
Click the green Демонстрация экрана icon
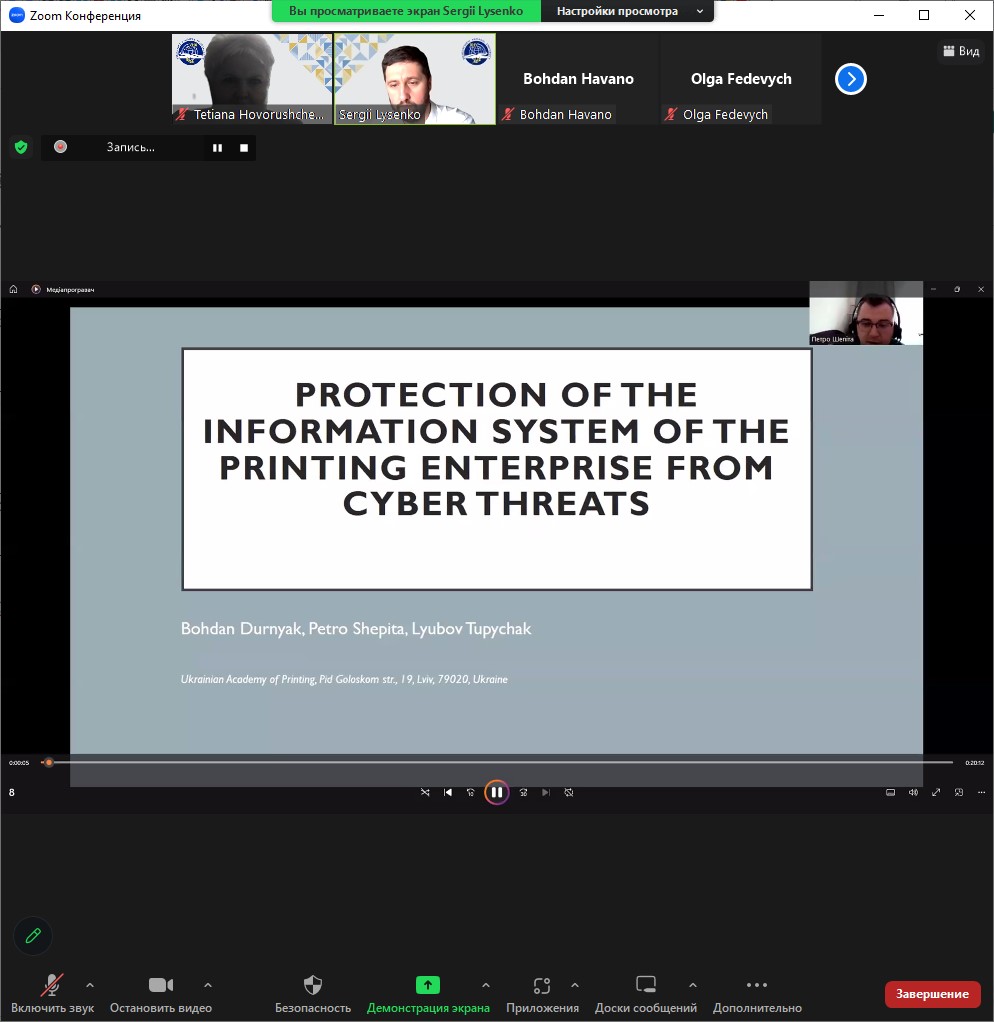tap(428, 986)
